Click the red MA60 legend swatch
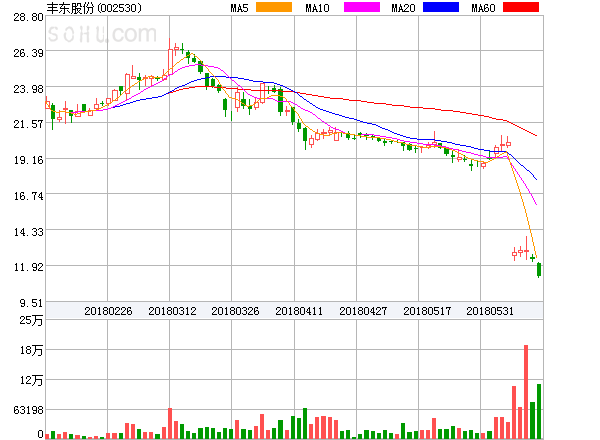 (x=521, y=7)
